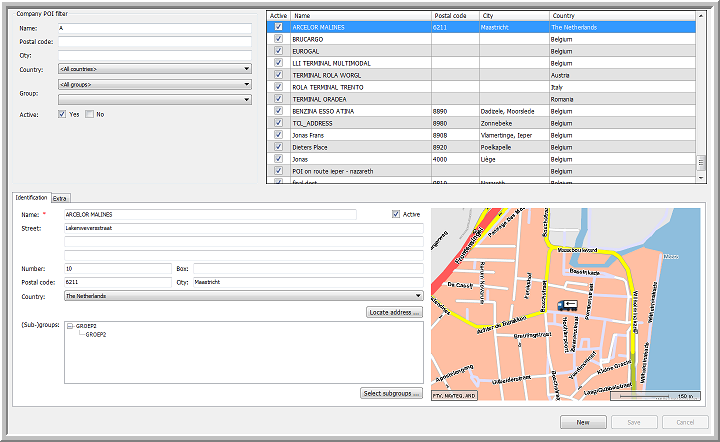
Task: Select child GROEP2 subgroup tree item
Action: (95, 334)
